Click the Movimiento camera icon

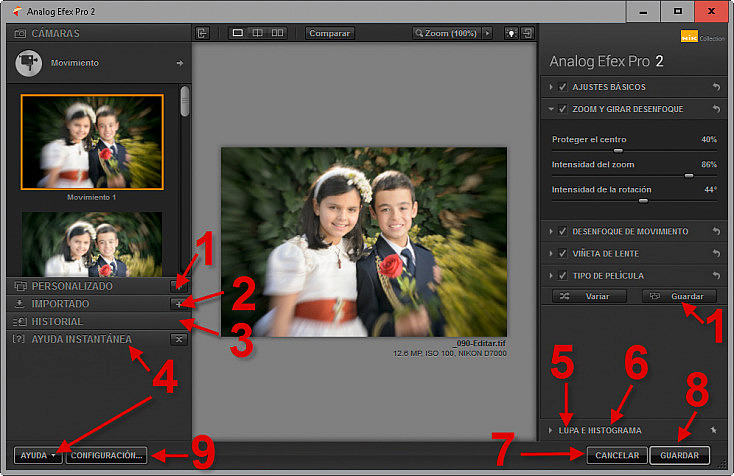pyautogui.click(x=29, y=63)
